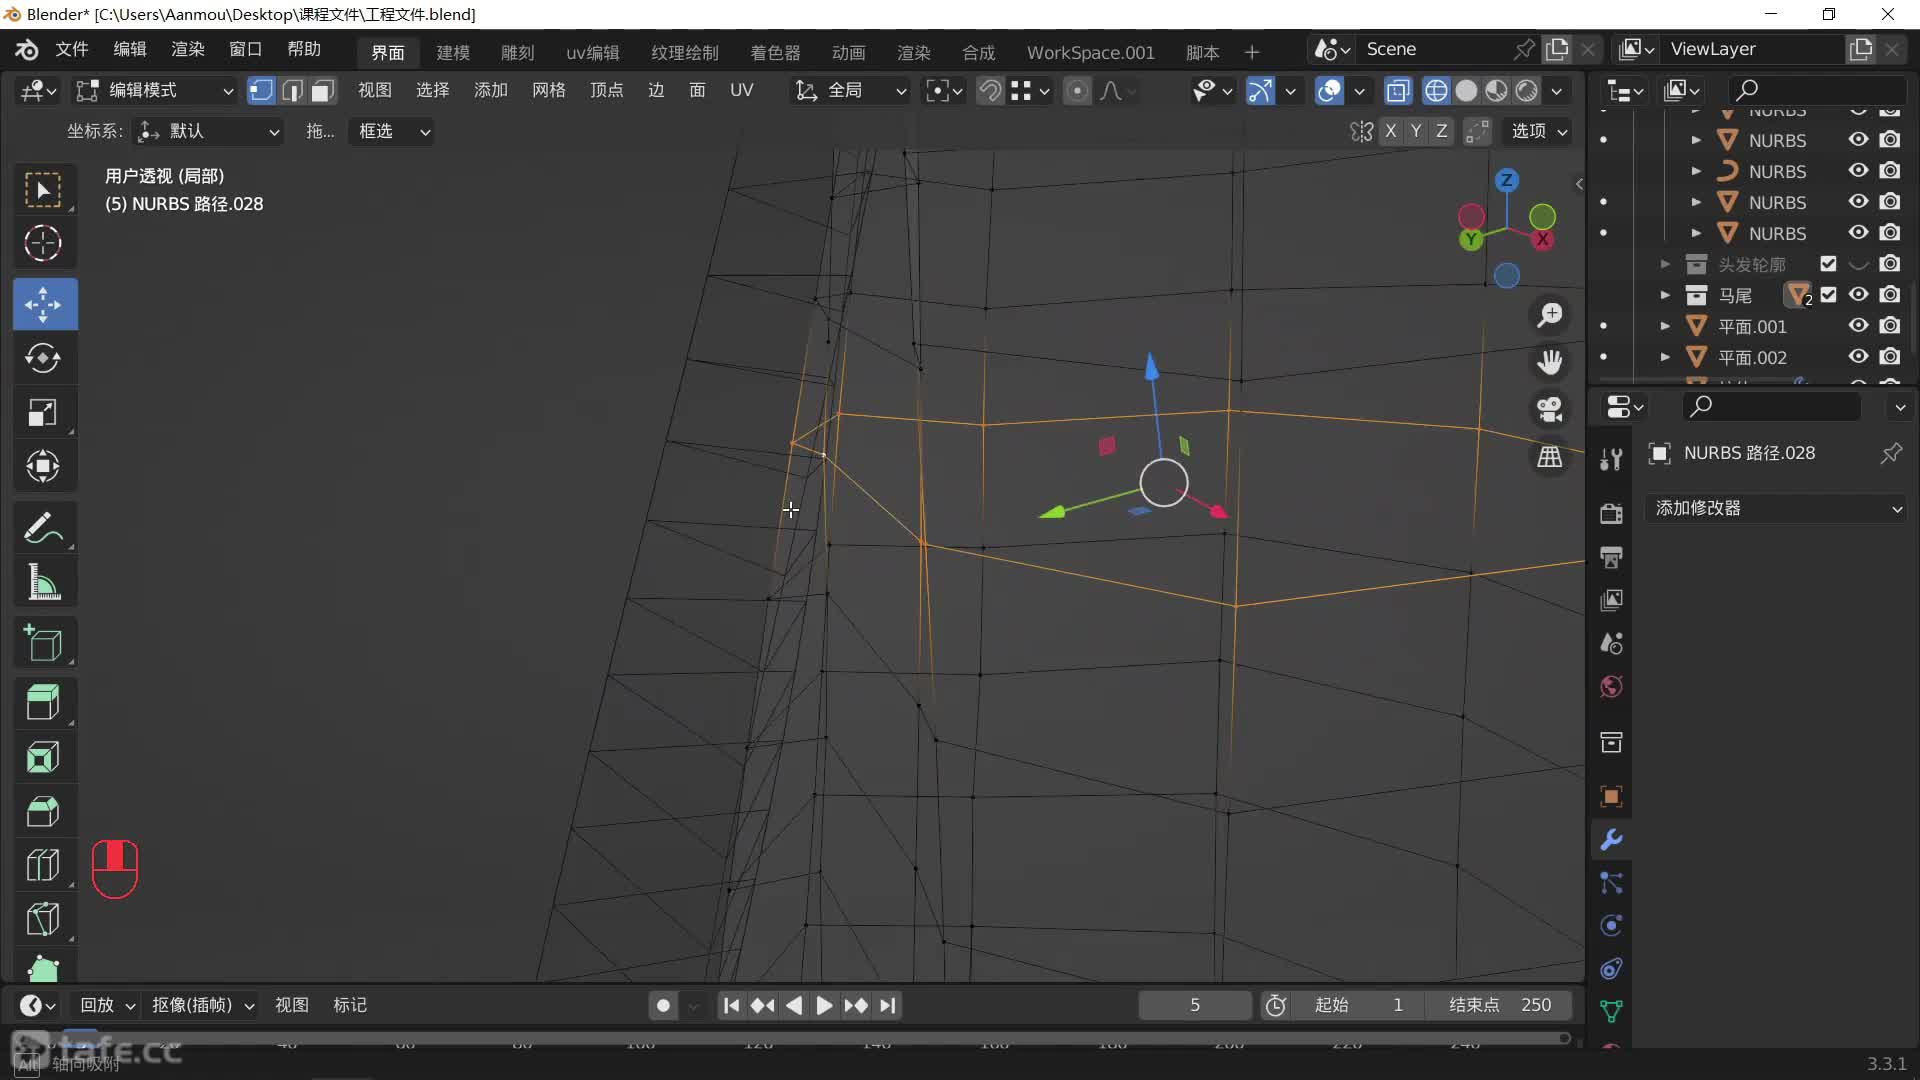The image size is (1920, 1080).
Task: Expand the 平面.001 object
Action: pos(1665,326)
